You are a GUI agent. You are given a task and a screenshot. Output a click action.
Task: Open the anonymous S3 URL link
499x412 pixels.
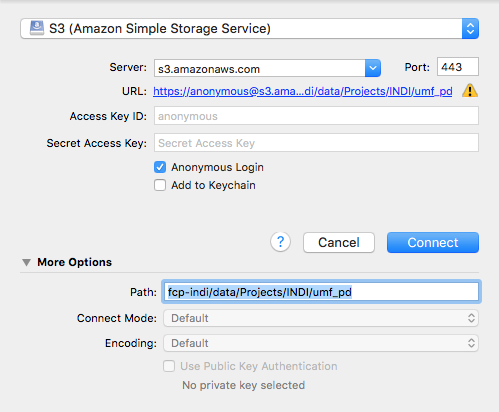coord(303,91)
